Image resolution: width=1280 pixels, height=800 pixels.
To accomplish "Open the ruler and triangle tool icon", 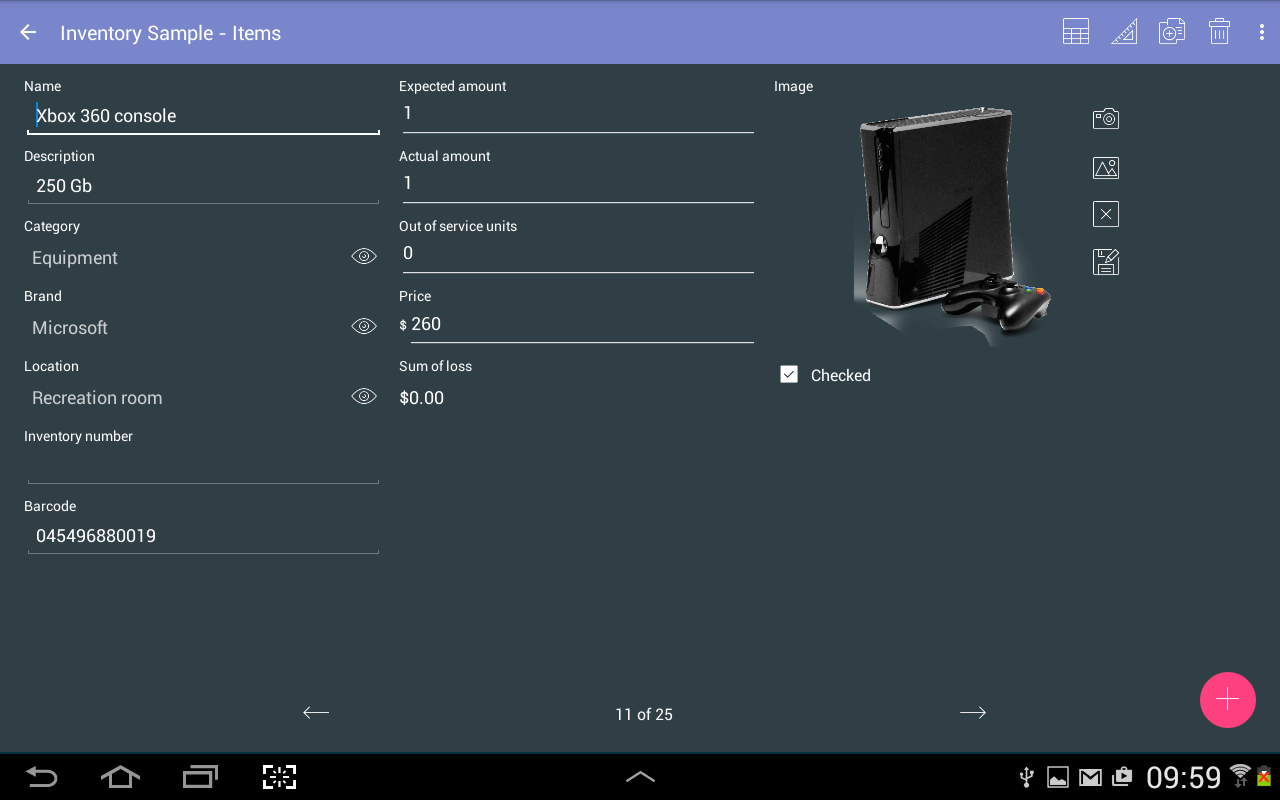I will pyautogui.click(x=1124, y=32).
